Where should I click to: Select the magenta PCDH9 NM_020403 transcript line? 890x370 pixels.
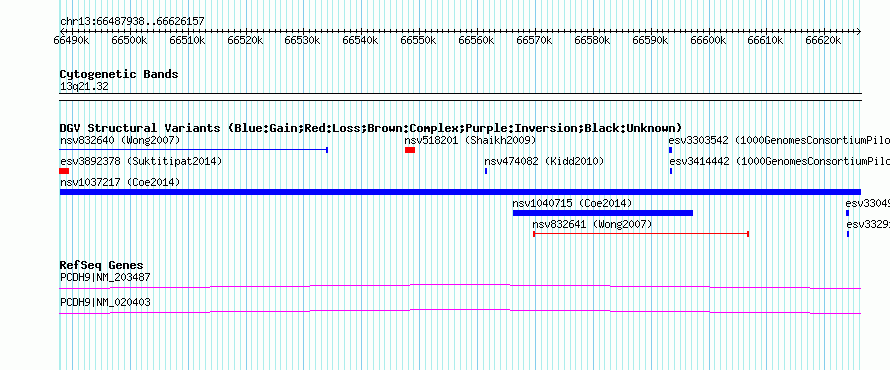pos(460,312)
